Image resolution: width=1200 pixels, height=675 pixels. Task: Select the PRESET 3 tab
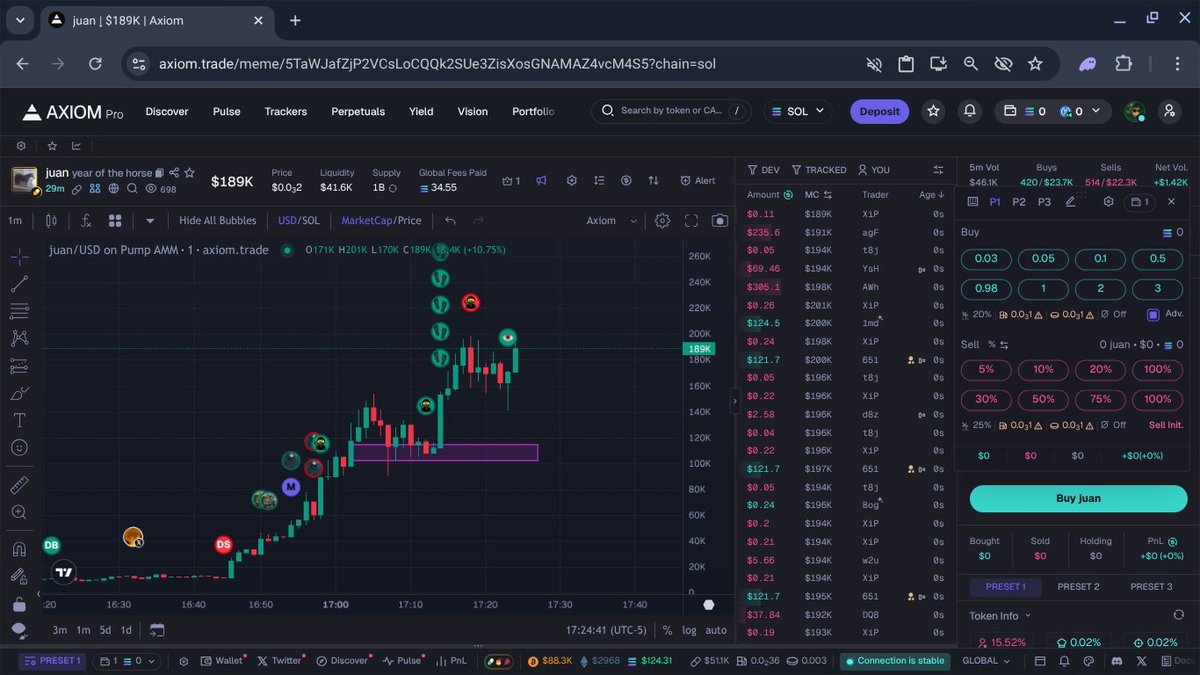click(1151, 587)
